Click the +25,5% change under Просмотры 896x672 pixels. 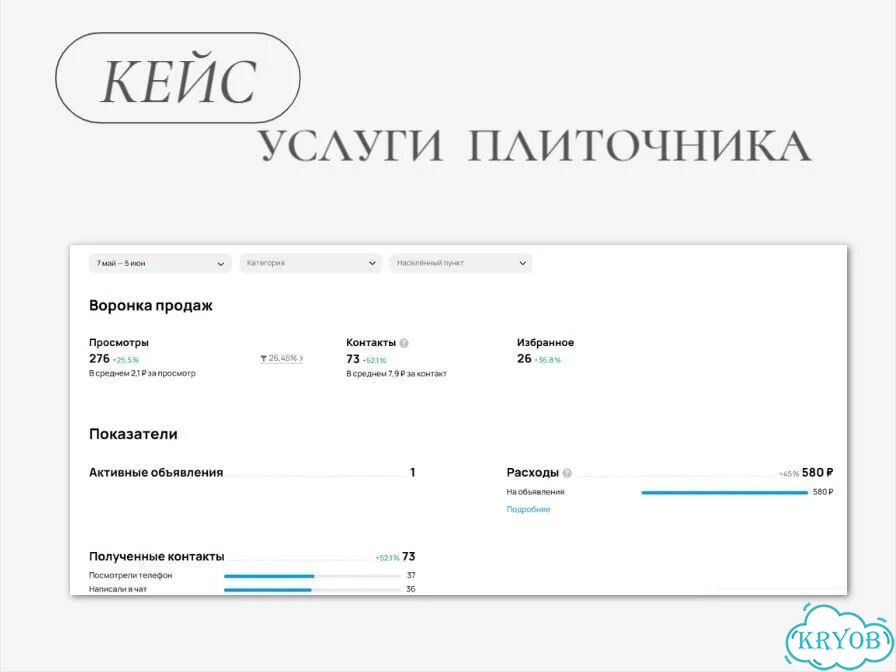[126, 360]
